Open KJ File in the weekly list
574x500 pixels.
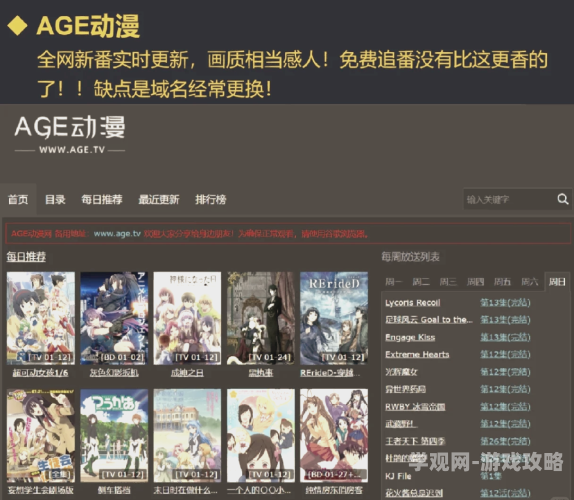pyautogui.click(x=398, y=476)
